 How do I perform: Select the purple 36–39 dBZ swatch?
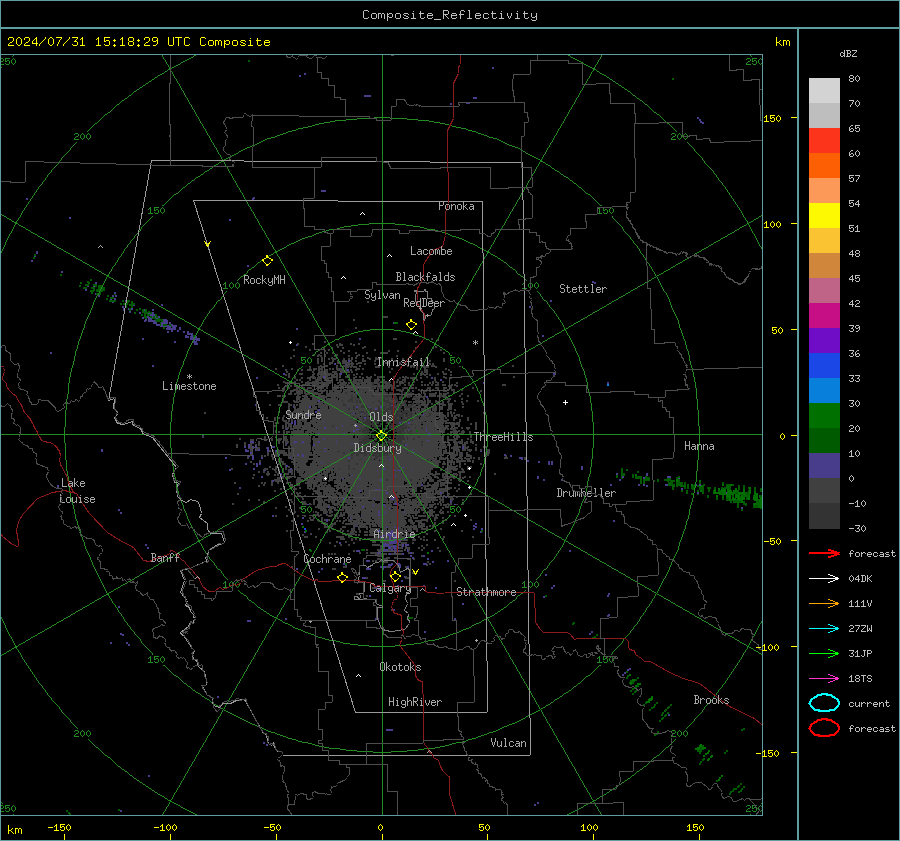(824, 341)
